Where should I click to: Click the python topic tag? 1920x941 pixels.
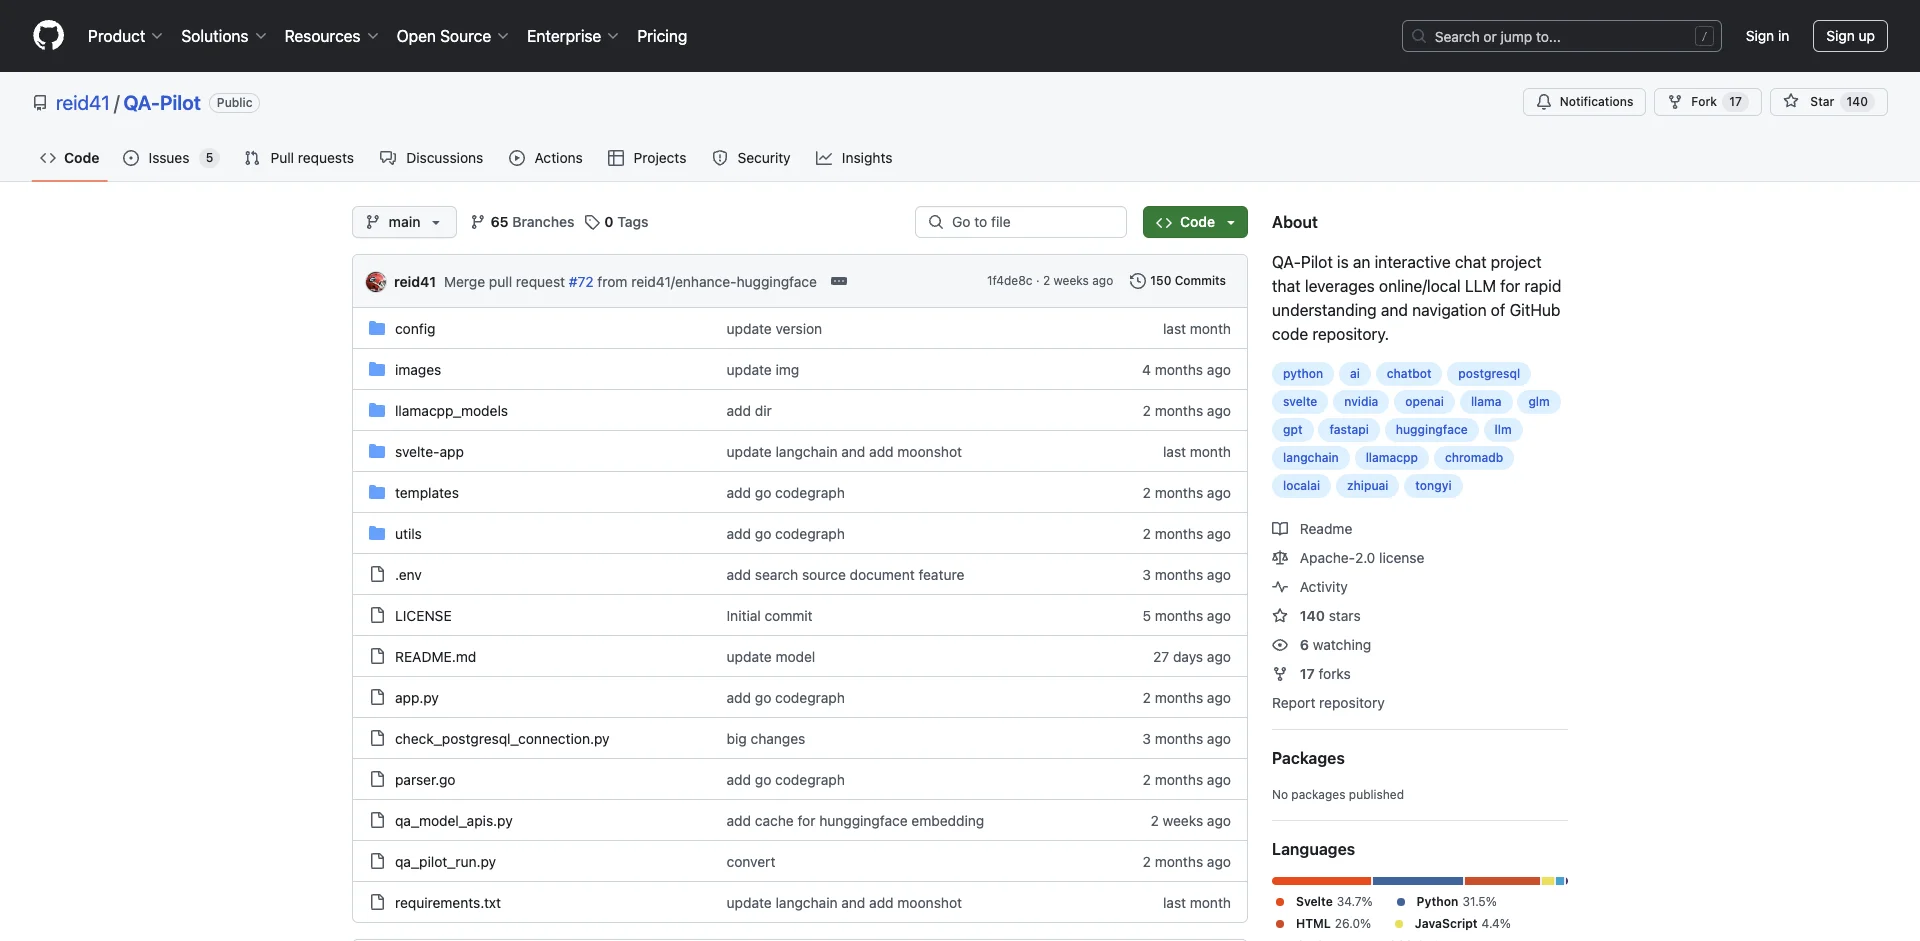[x=1303, y=374]
